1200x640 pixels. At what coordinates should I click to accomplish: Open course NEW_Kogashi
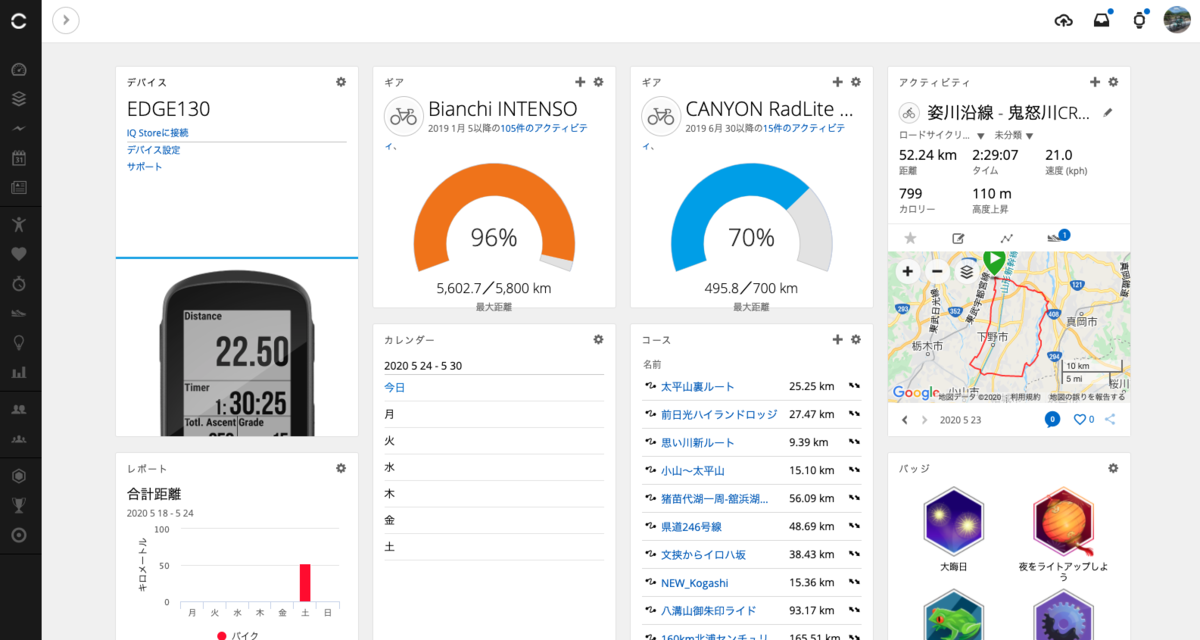tap(694, 582)
